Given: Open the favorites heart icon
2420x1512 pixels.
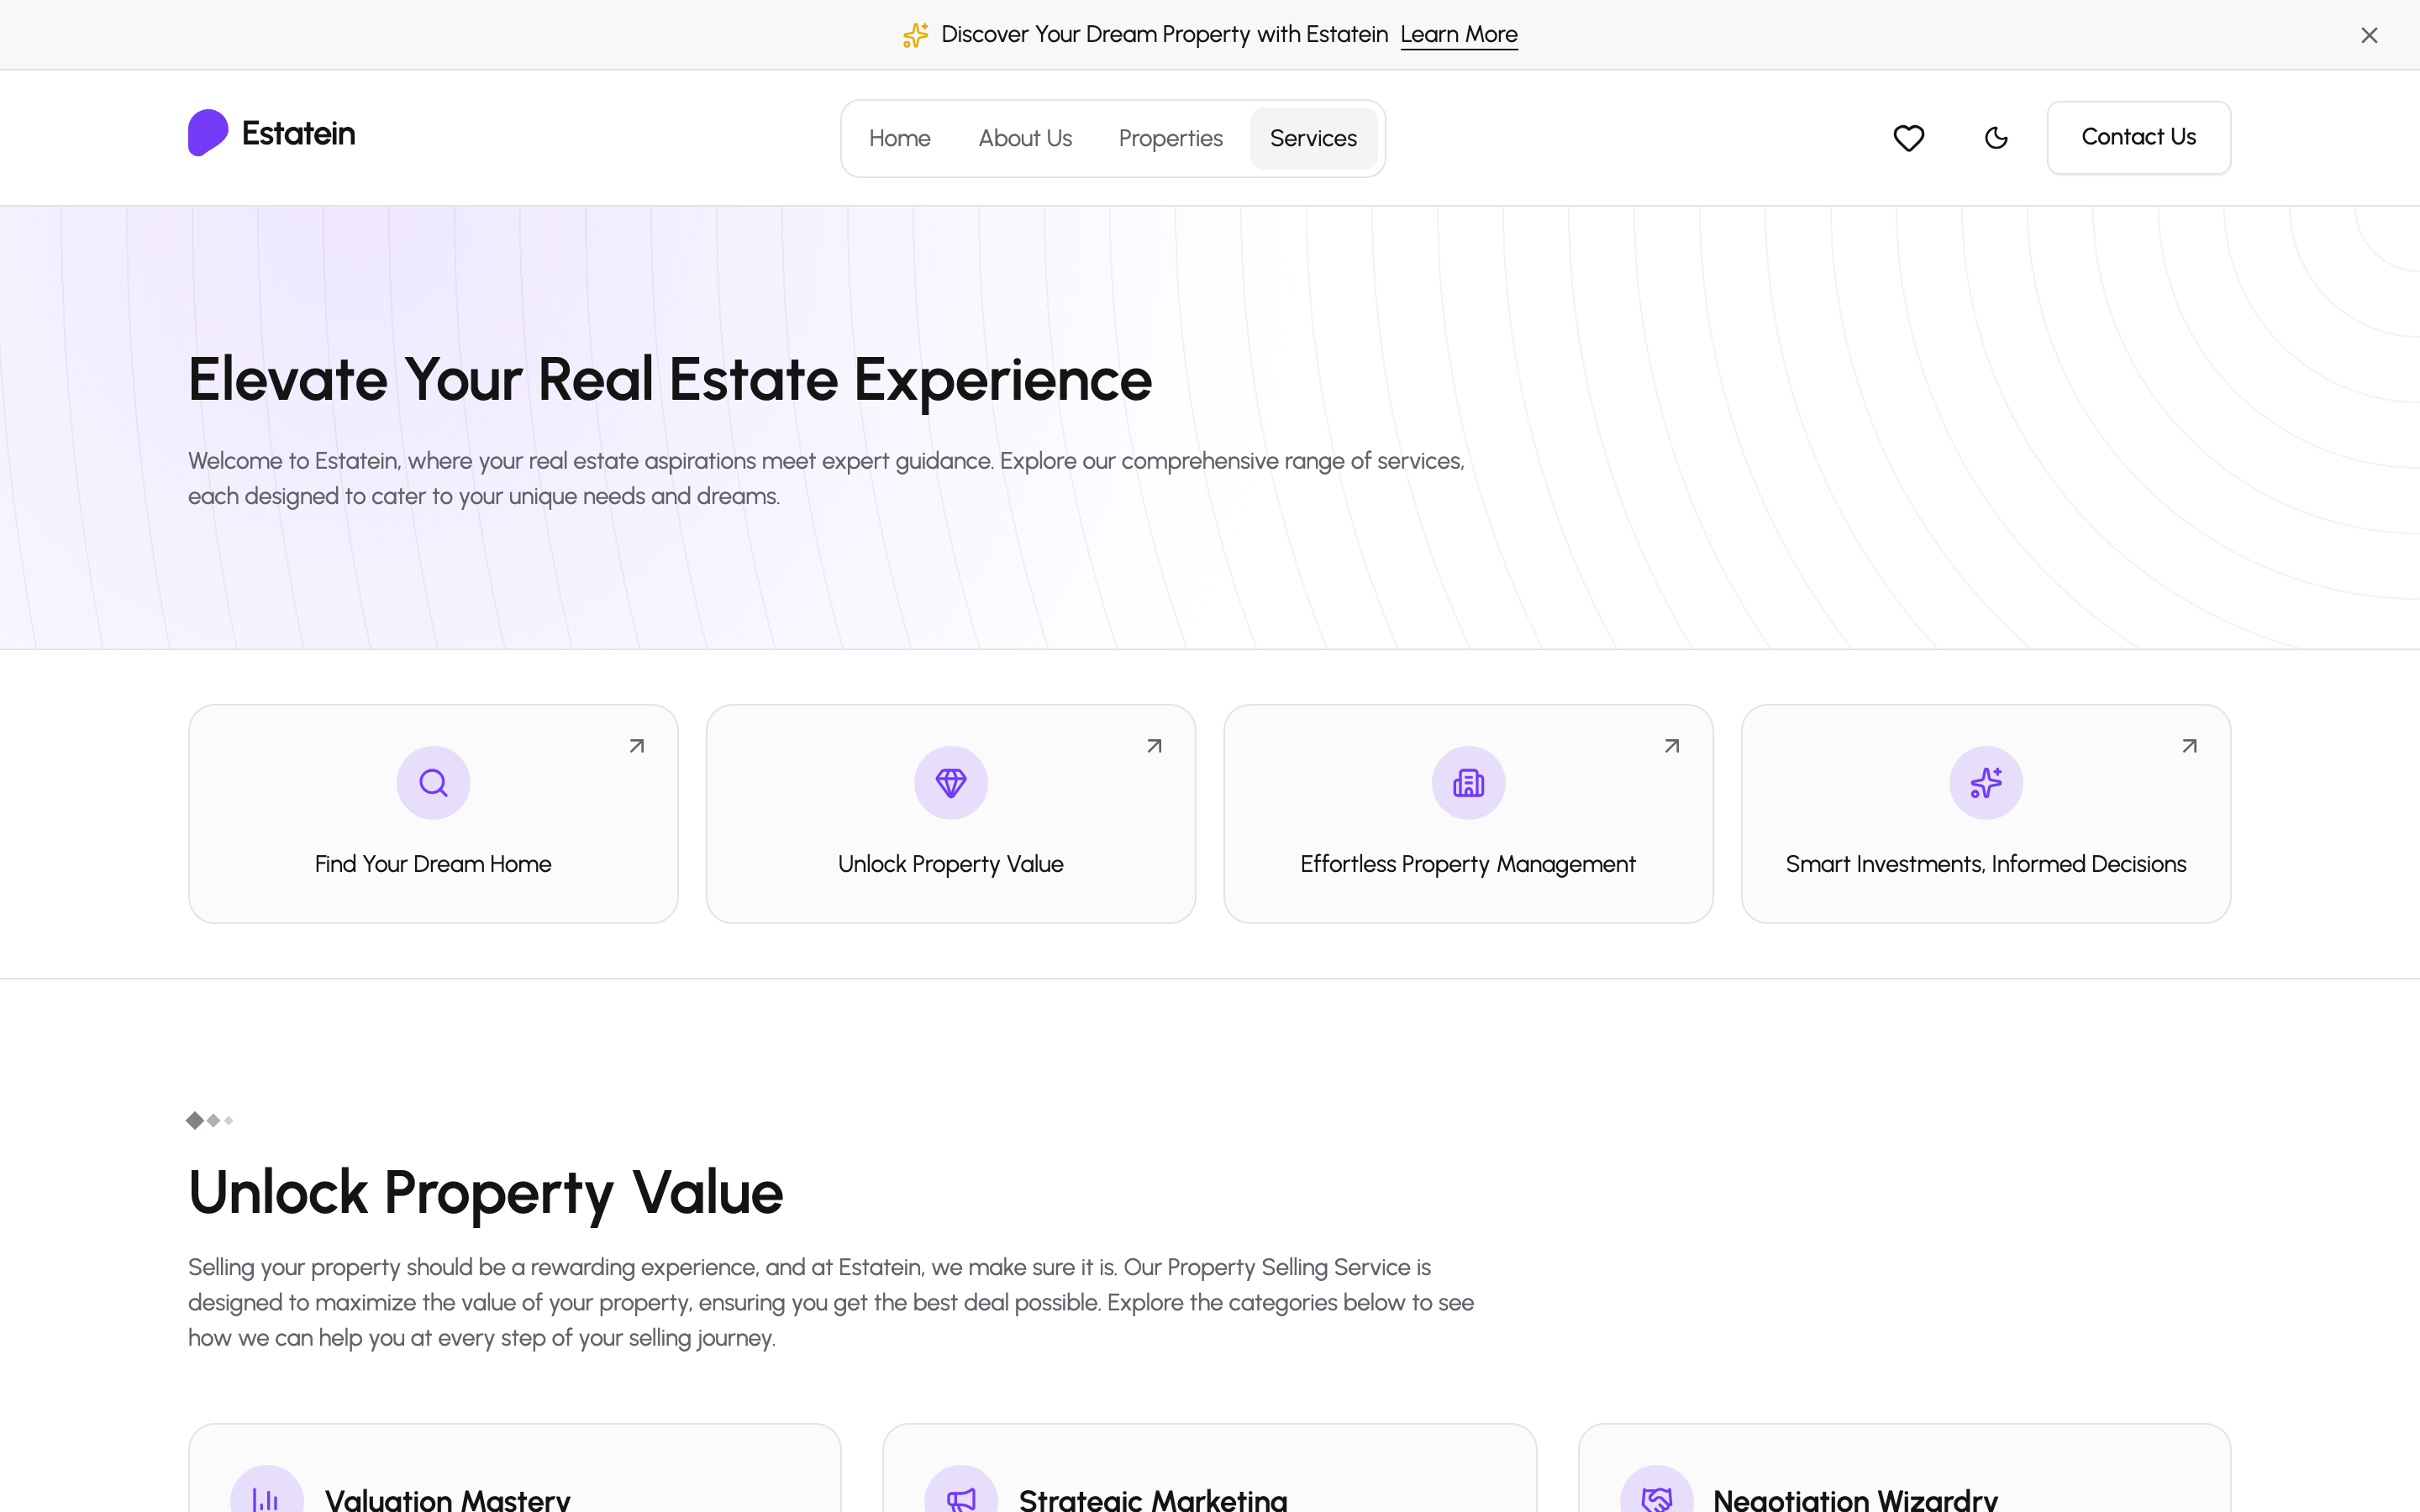Looking at the screenshot, I should [x=1908, y=138].
